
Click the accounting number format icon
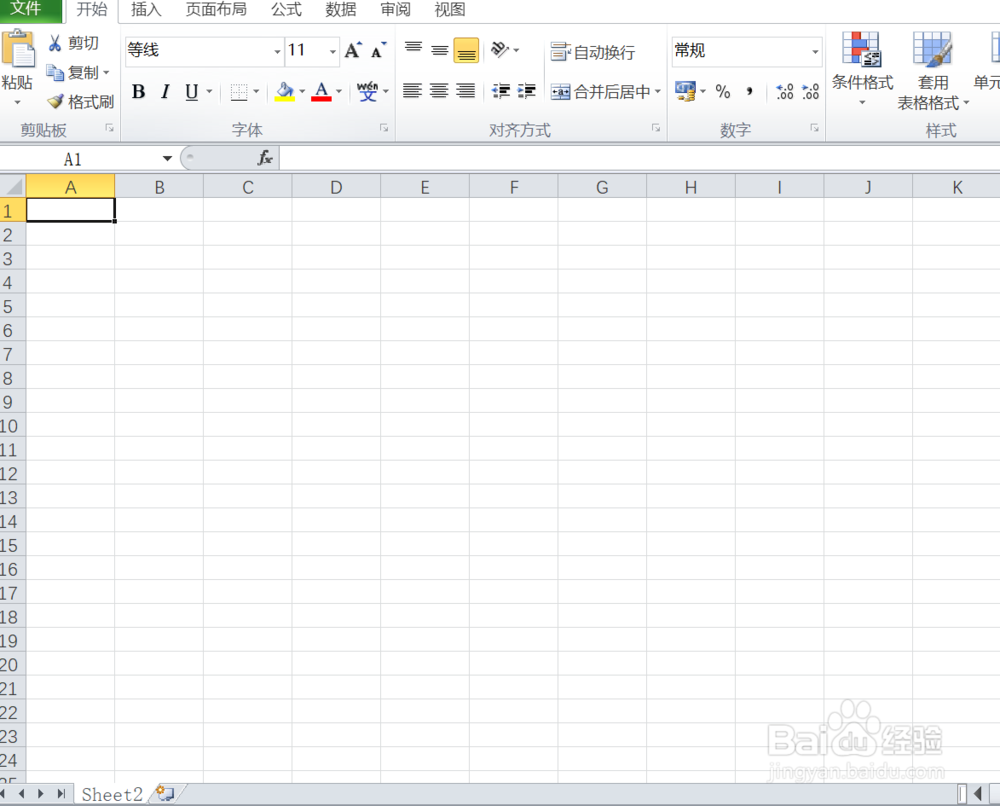[x=686, y=91]
